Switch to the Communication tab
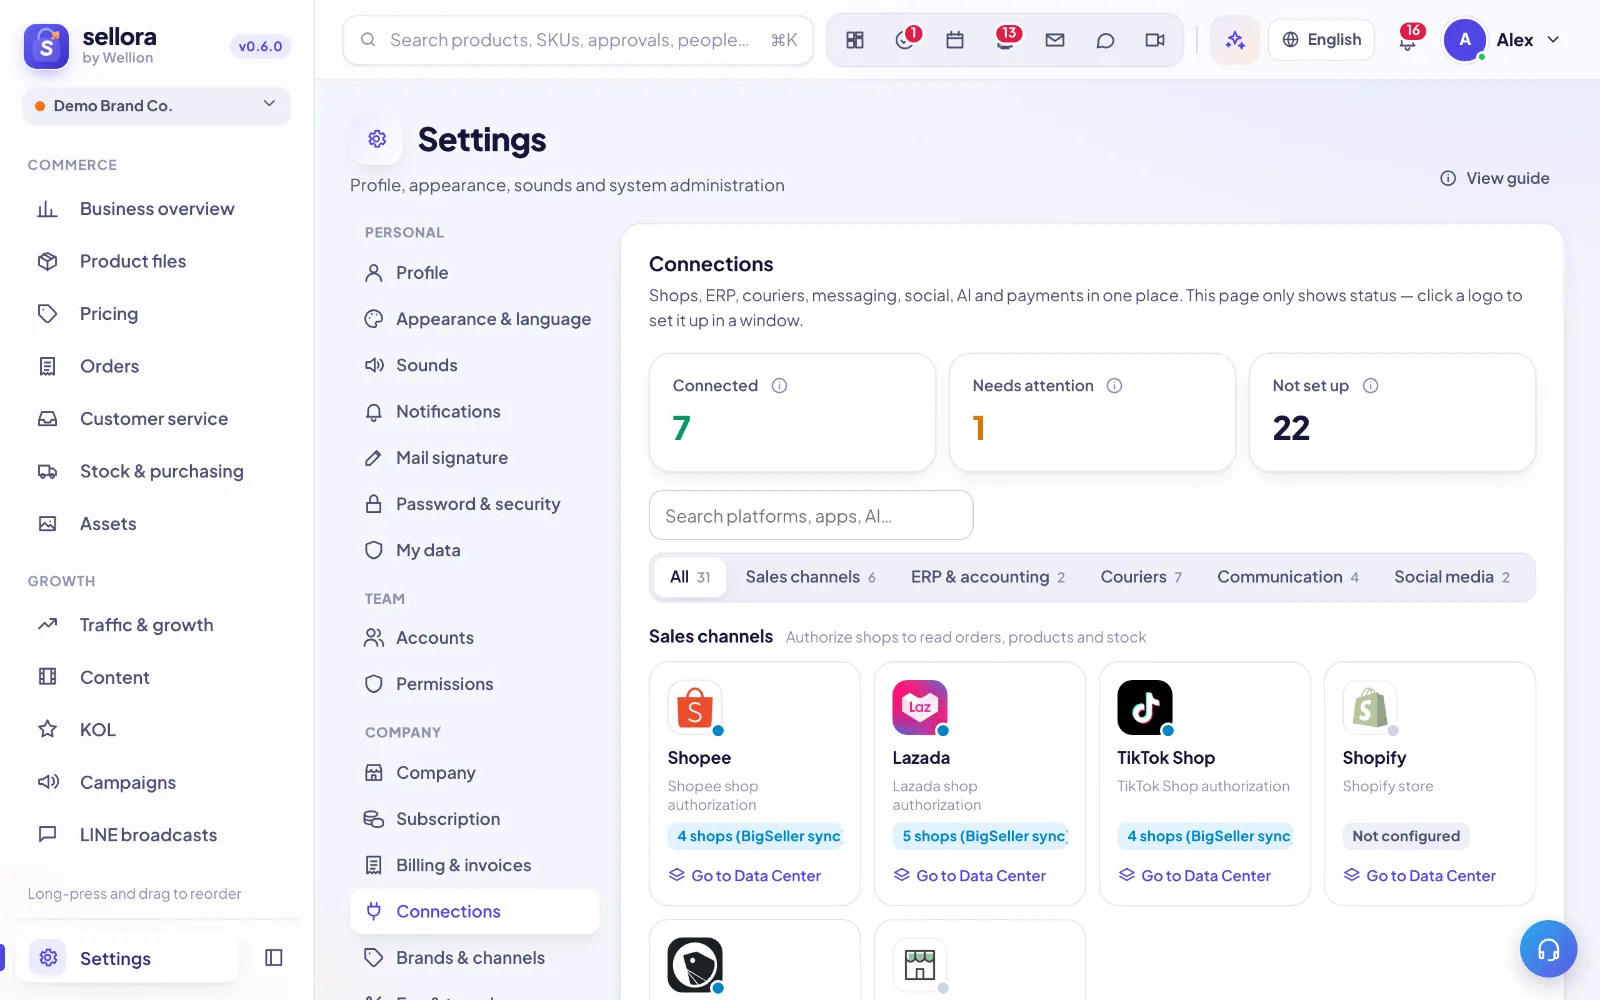This screenshot has width=1600, height=1000. [x=1288, y=577]
